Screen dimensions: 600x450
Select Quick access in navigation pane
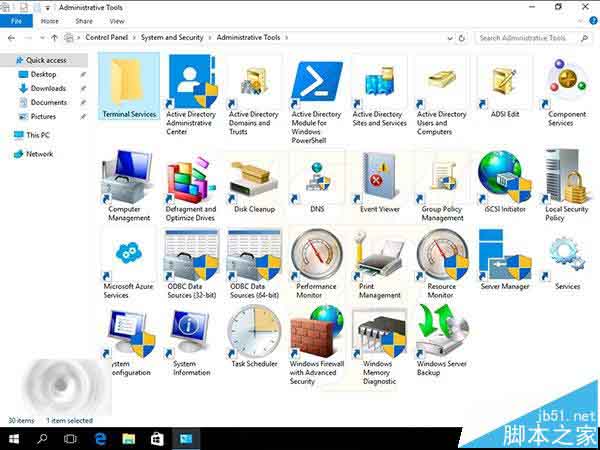pos(44,60)
